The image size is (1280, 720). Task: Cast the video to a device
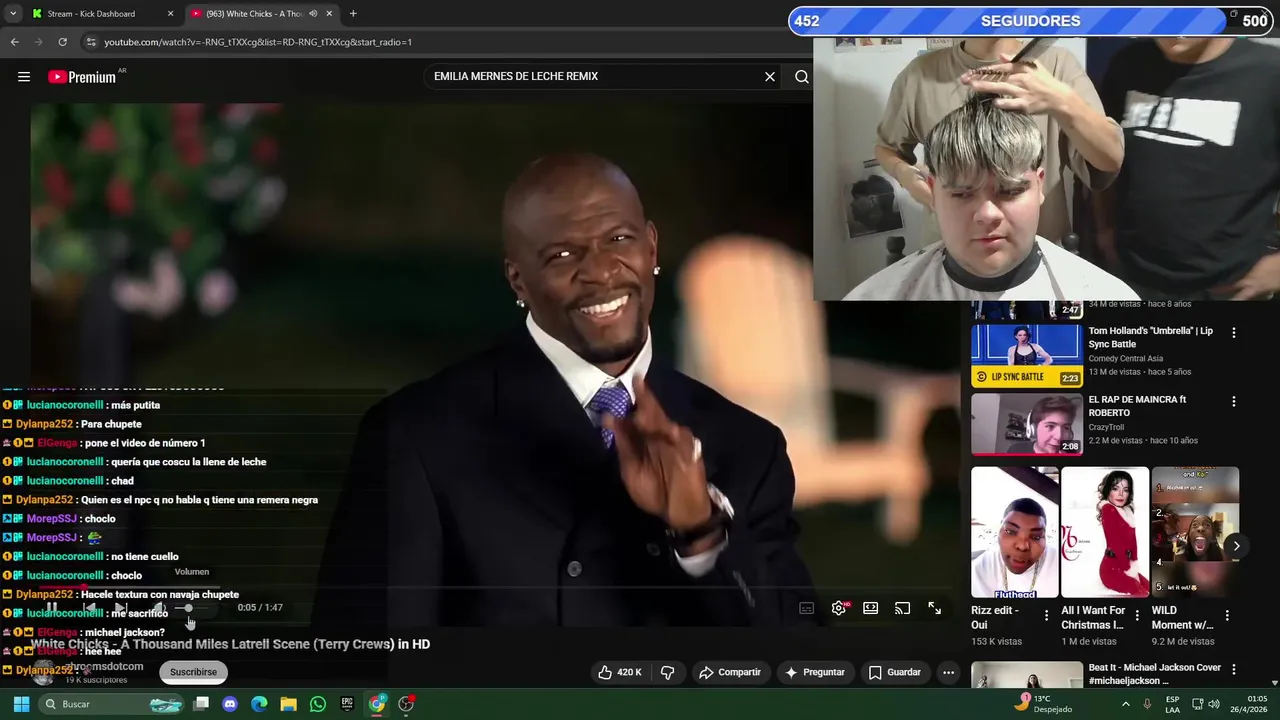[x=903, y=608]
